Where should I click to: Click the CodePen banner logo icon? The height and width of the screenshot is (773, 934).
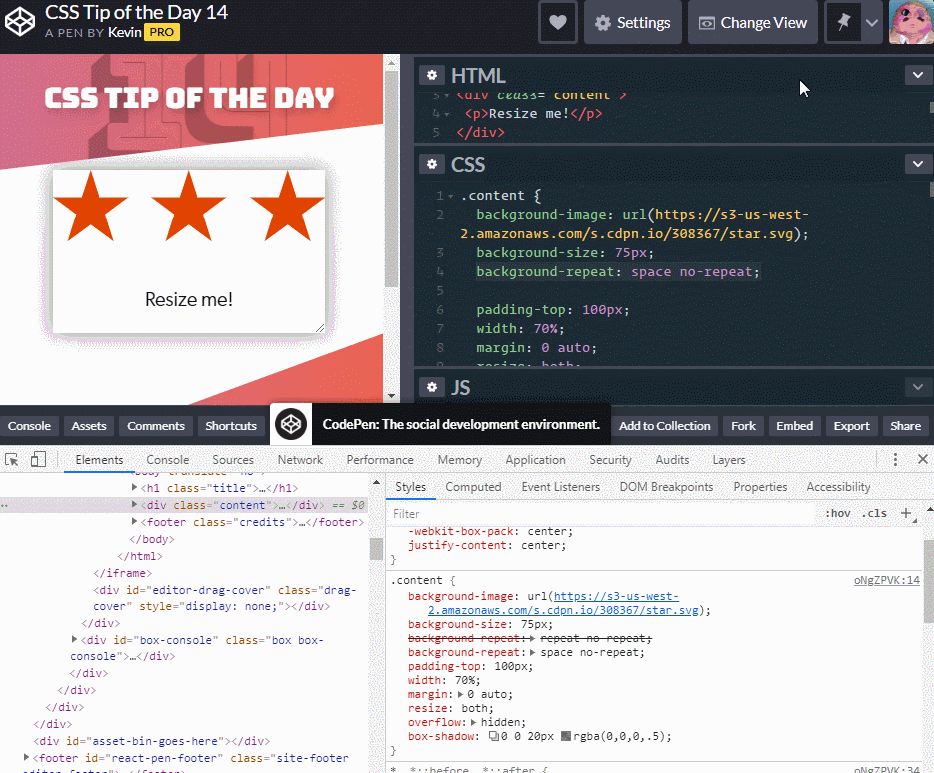(x=291, y=424)
